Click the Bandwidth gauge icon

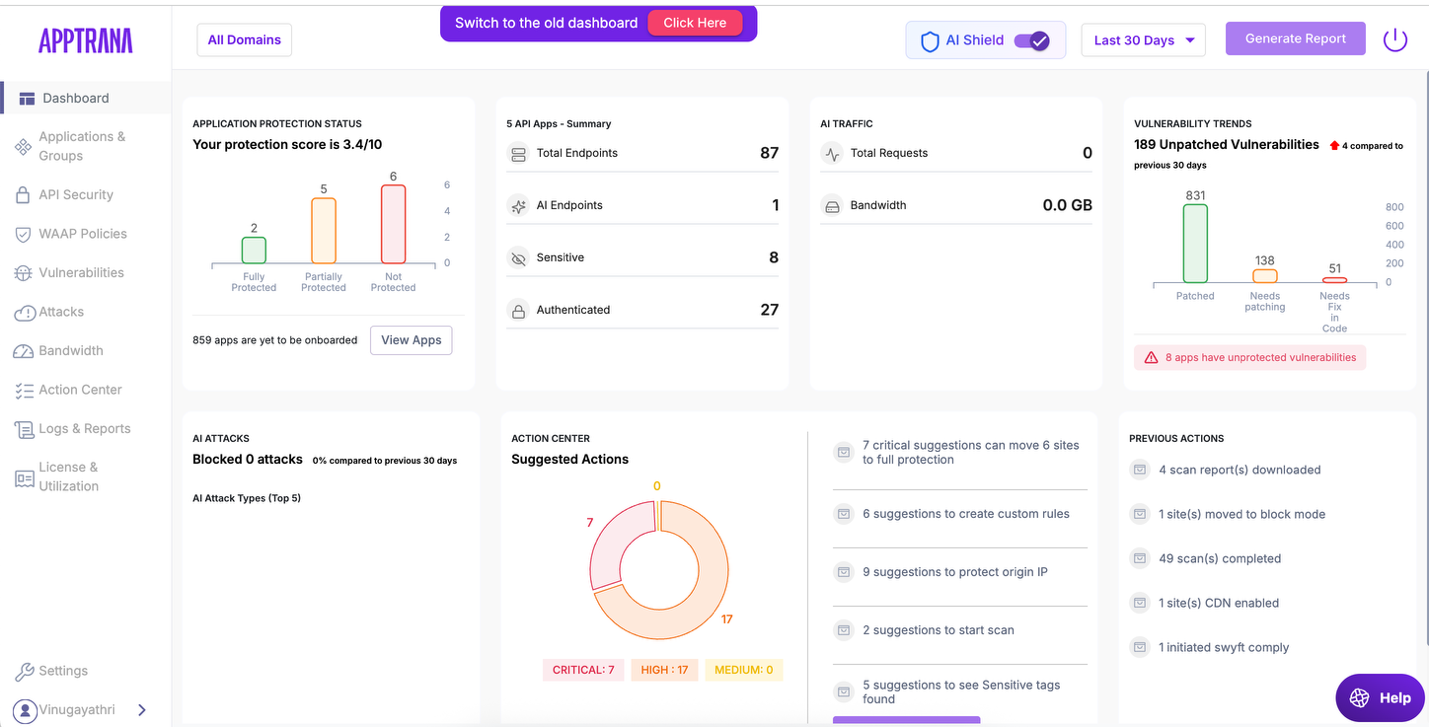click(23, 351)
